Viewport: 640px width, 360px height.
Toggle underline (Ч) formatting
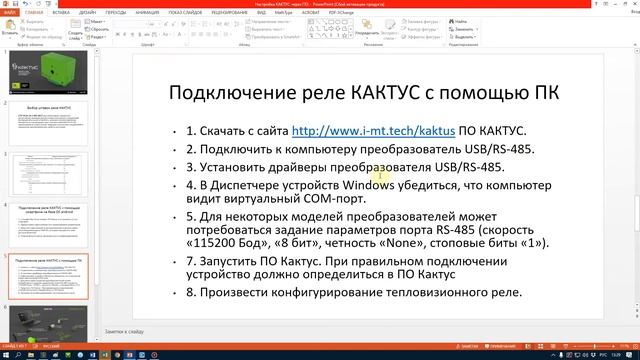[132, 35]
